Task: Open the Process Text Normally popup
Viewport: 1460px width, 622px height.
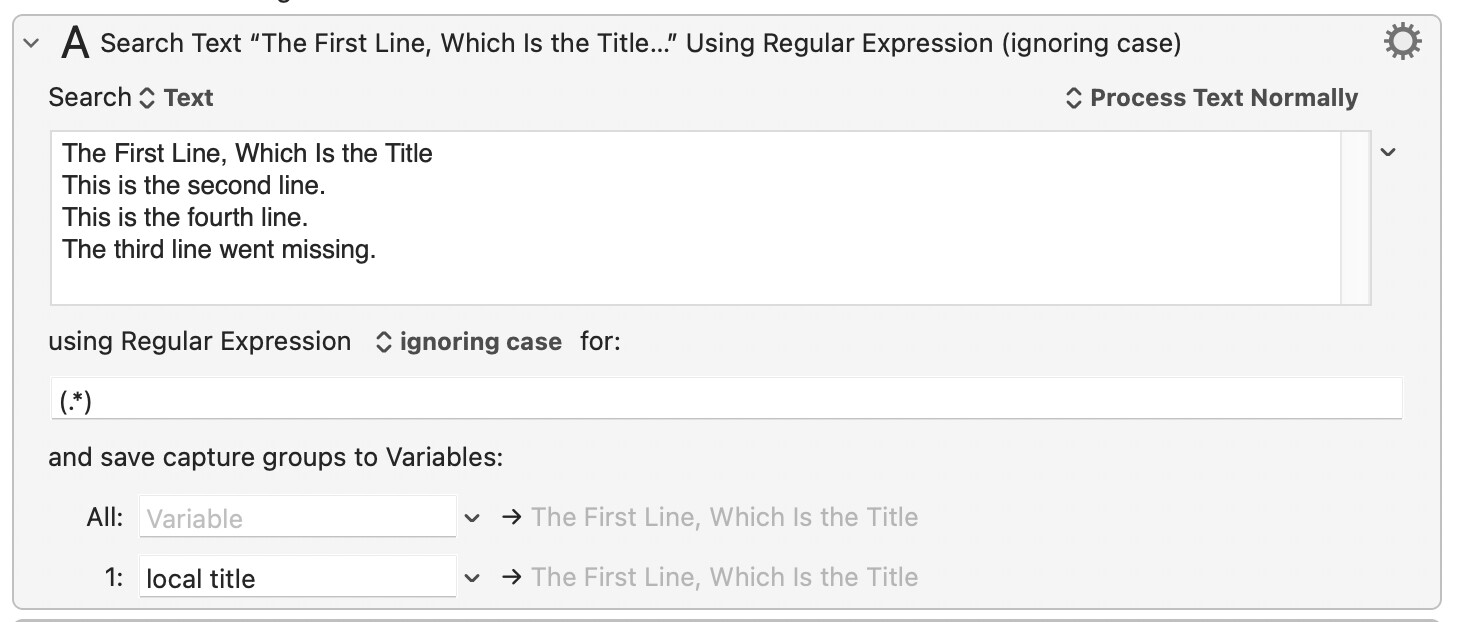Action: (x=1211, y=98)
